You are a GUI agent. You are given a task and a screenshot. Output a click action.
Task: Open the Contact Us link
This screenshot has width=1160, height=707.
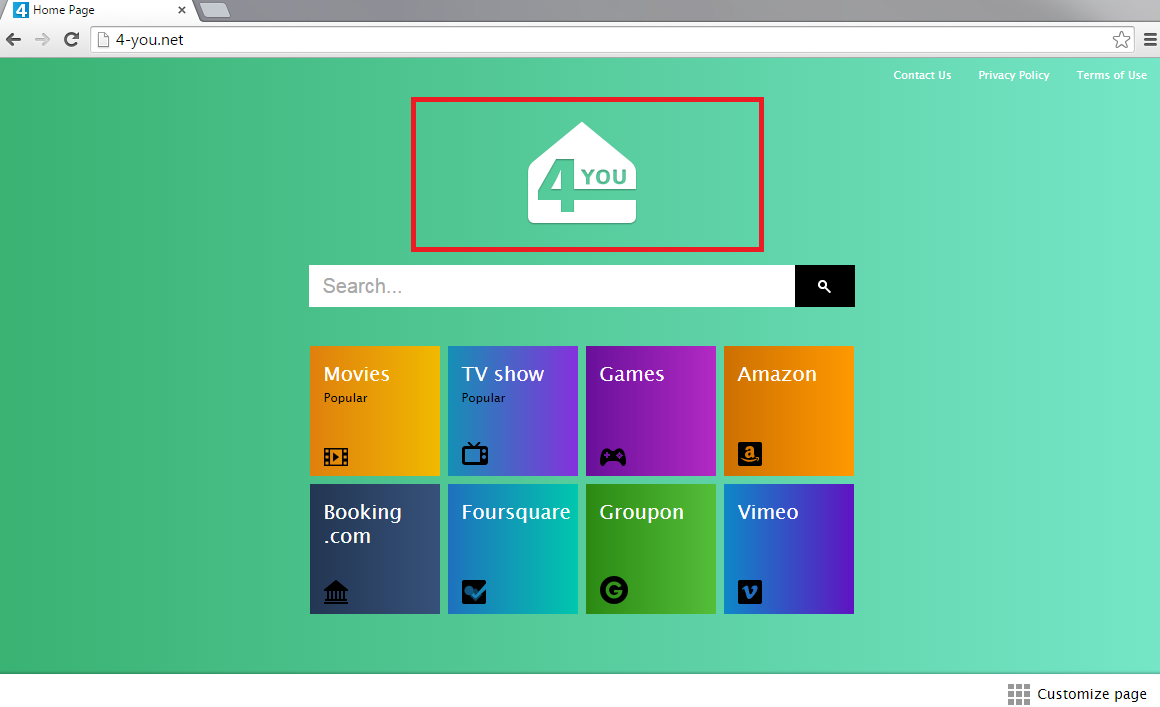[922, 75]
